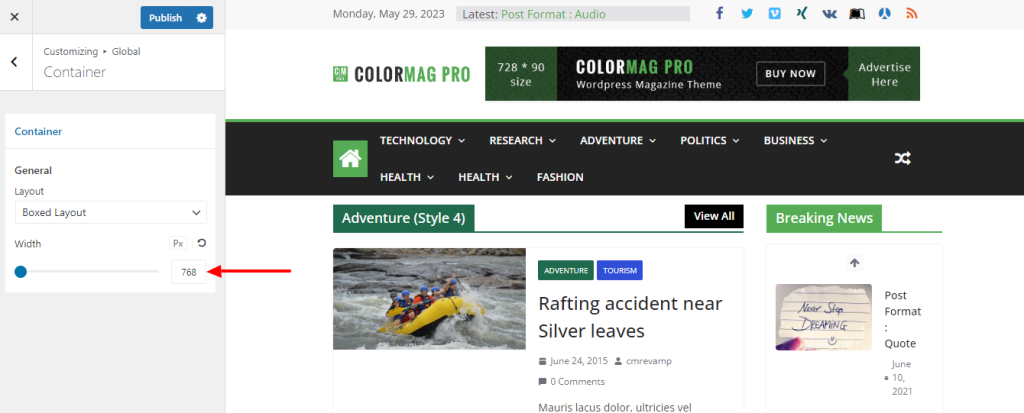Click the Width slider handle
Screen dimensions: 1024x413
point(20,272)
